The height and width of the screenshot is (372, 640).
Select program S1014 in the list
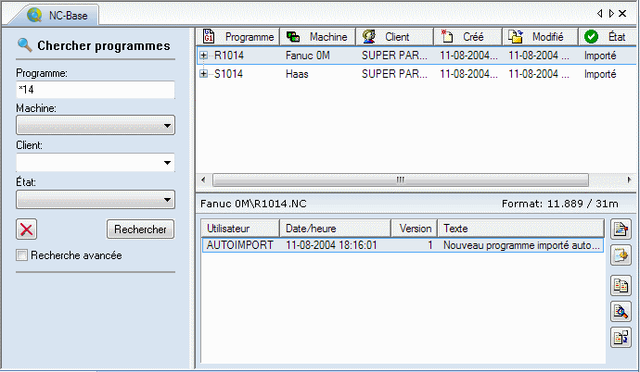229,74
